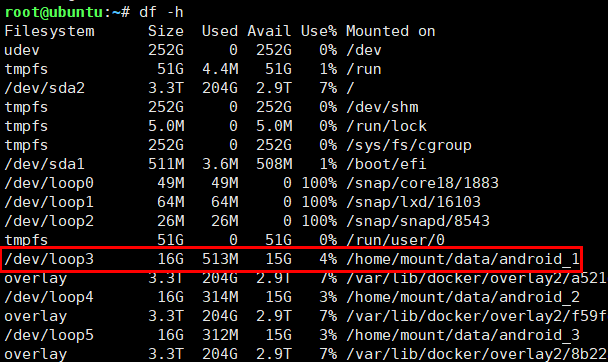Viewport: 608px width, 362px height.
Task: Click the '/dev/shm' mount path
Action: click(382, 107)
